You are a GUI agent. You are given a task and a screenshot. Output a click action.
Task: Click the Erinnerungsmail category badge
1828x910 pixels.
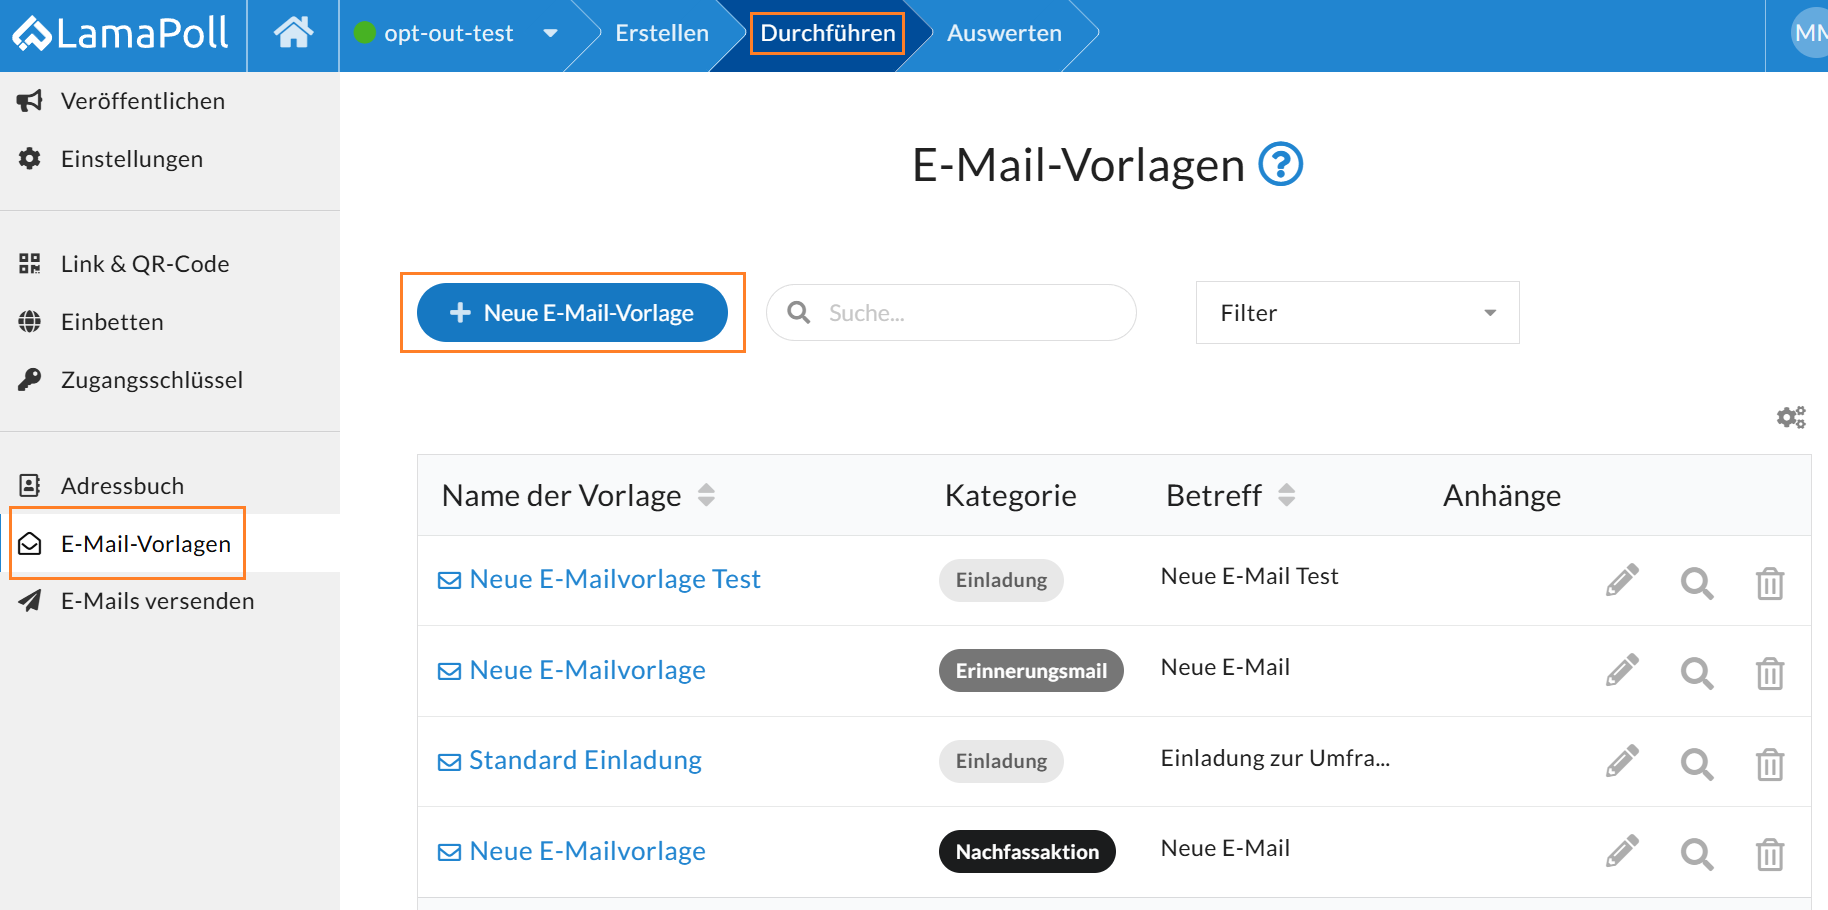[x=1031, y=671]
